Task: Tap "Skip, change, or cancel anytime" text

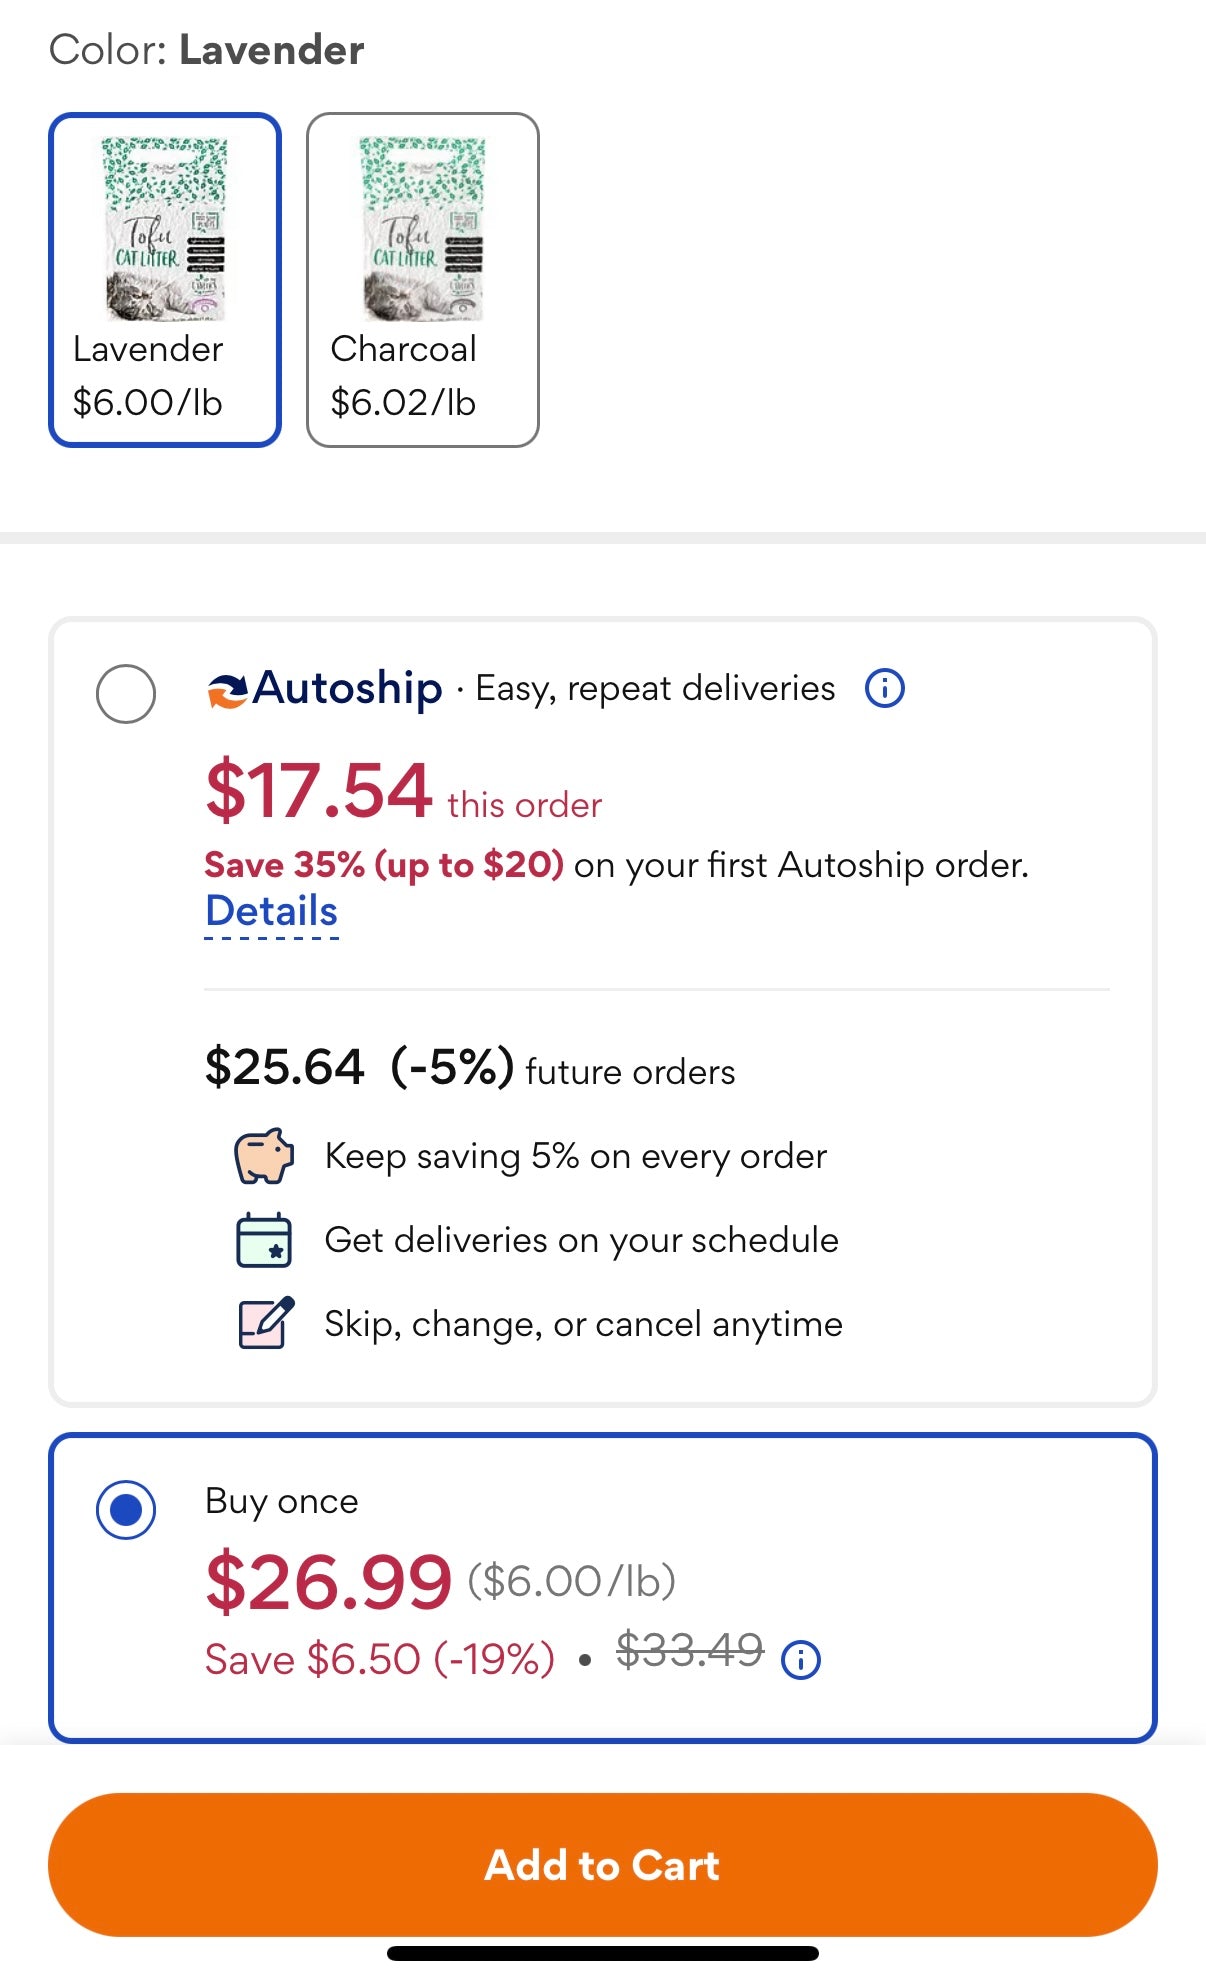Action: 583,1324
